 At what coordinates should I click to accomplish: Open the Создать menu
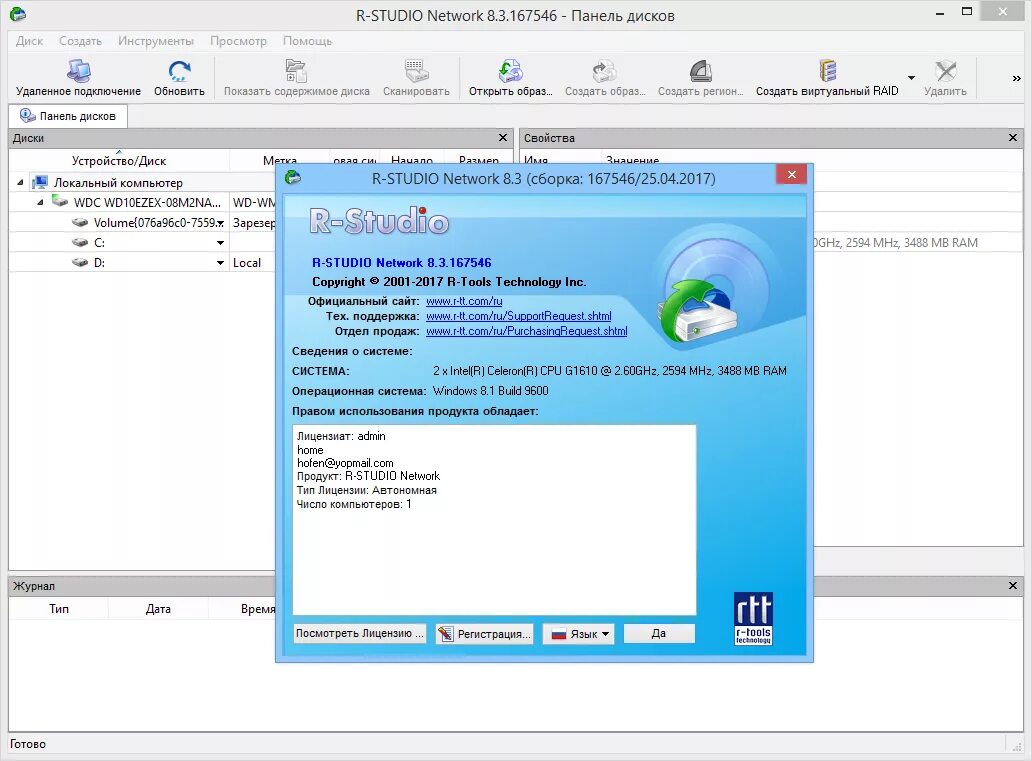[x=80, y=41]
